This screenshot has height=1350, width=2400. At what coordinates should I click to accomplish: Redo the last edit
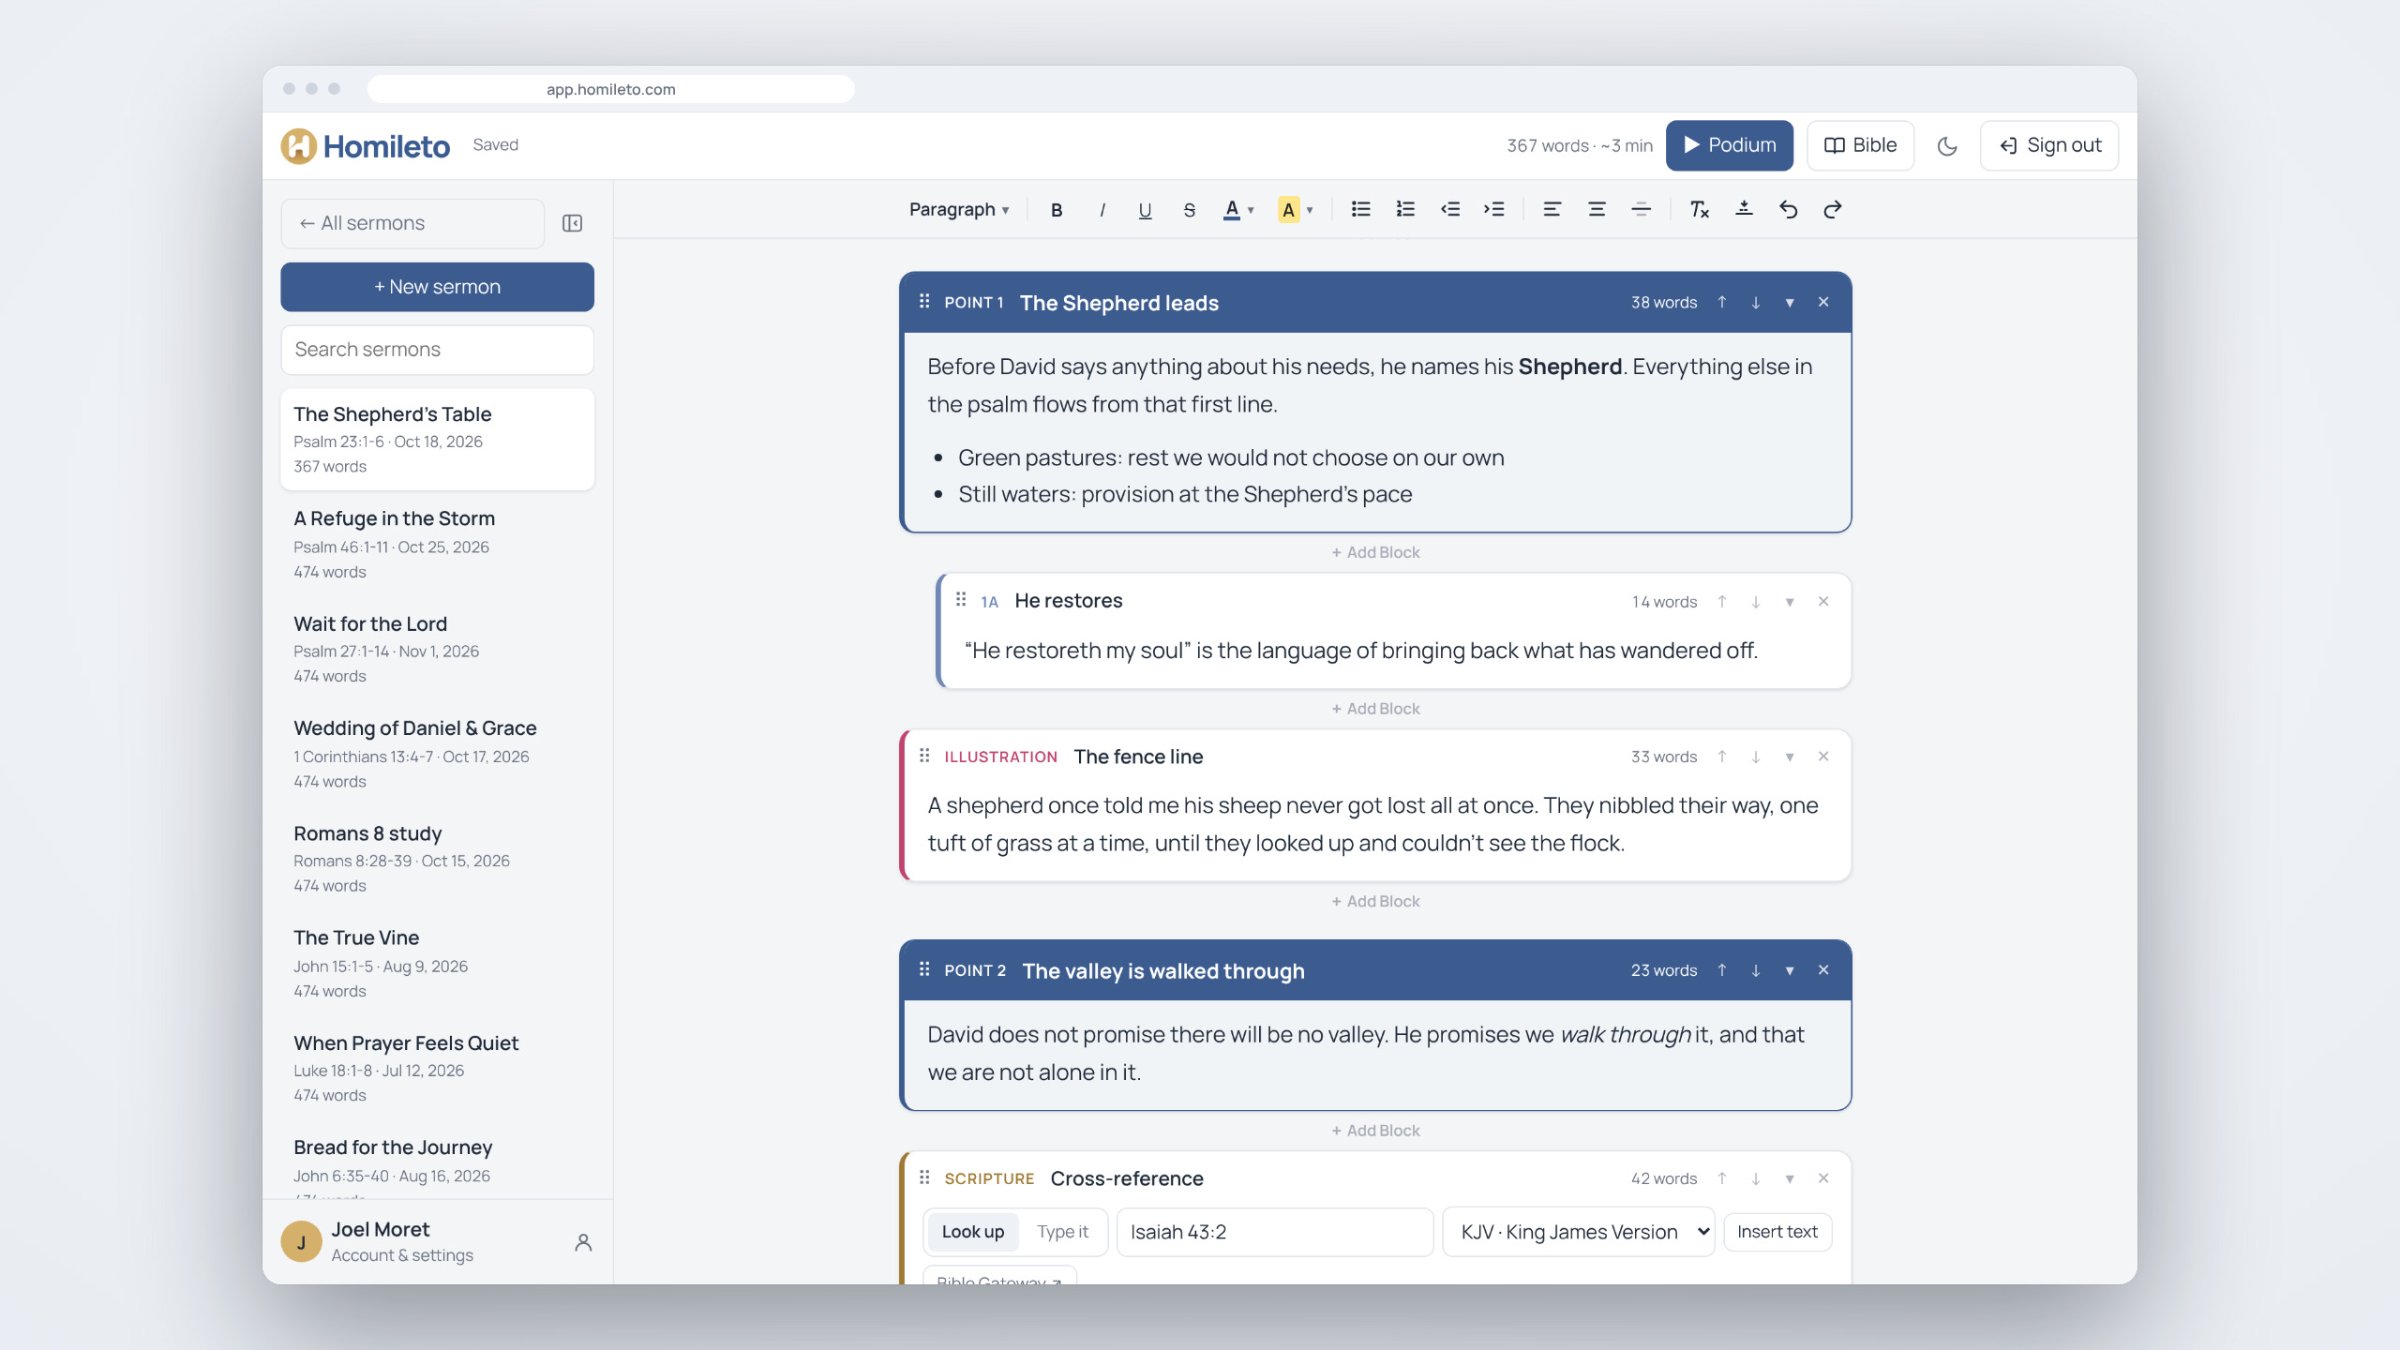point(1832,210)
